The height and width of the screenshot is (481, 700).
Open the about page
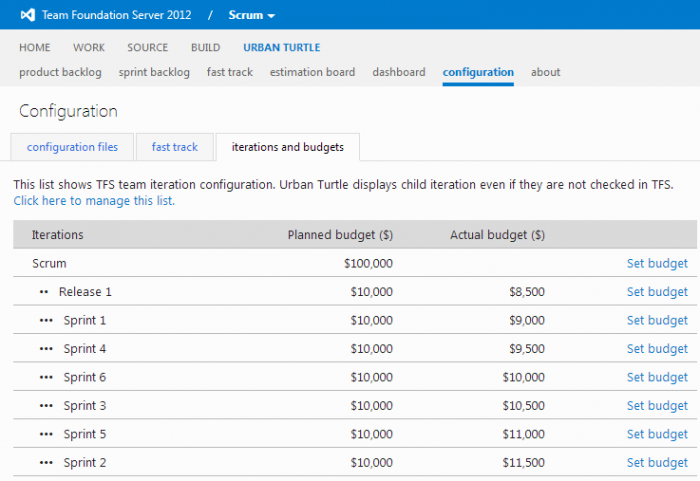point(545,72)
